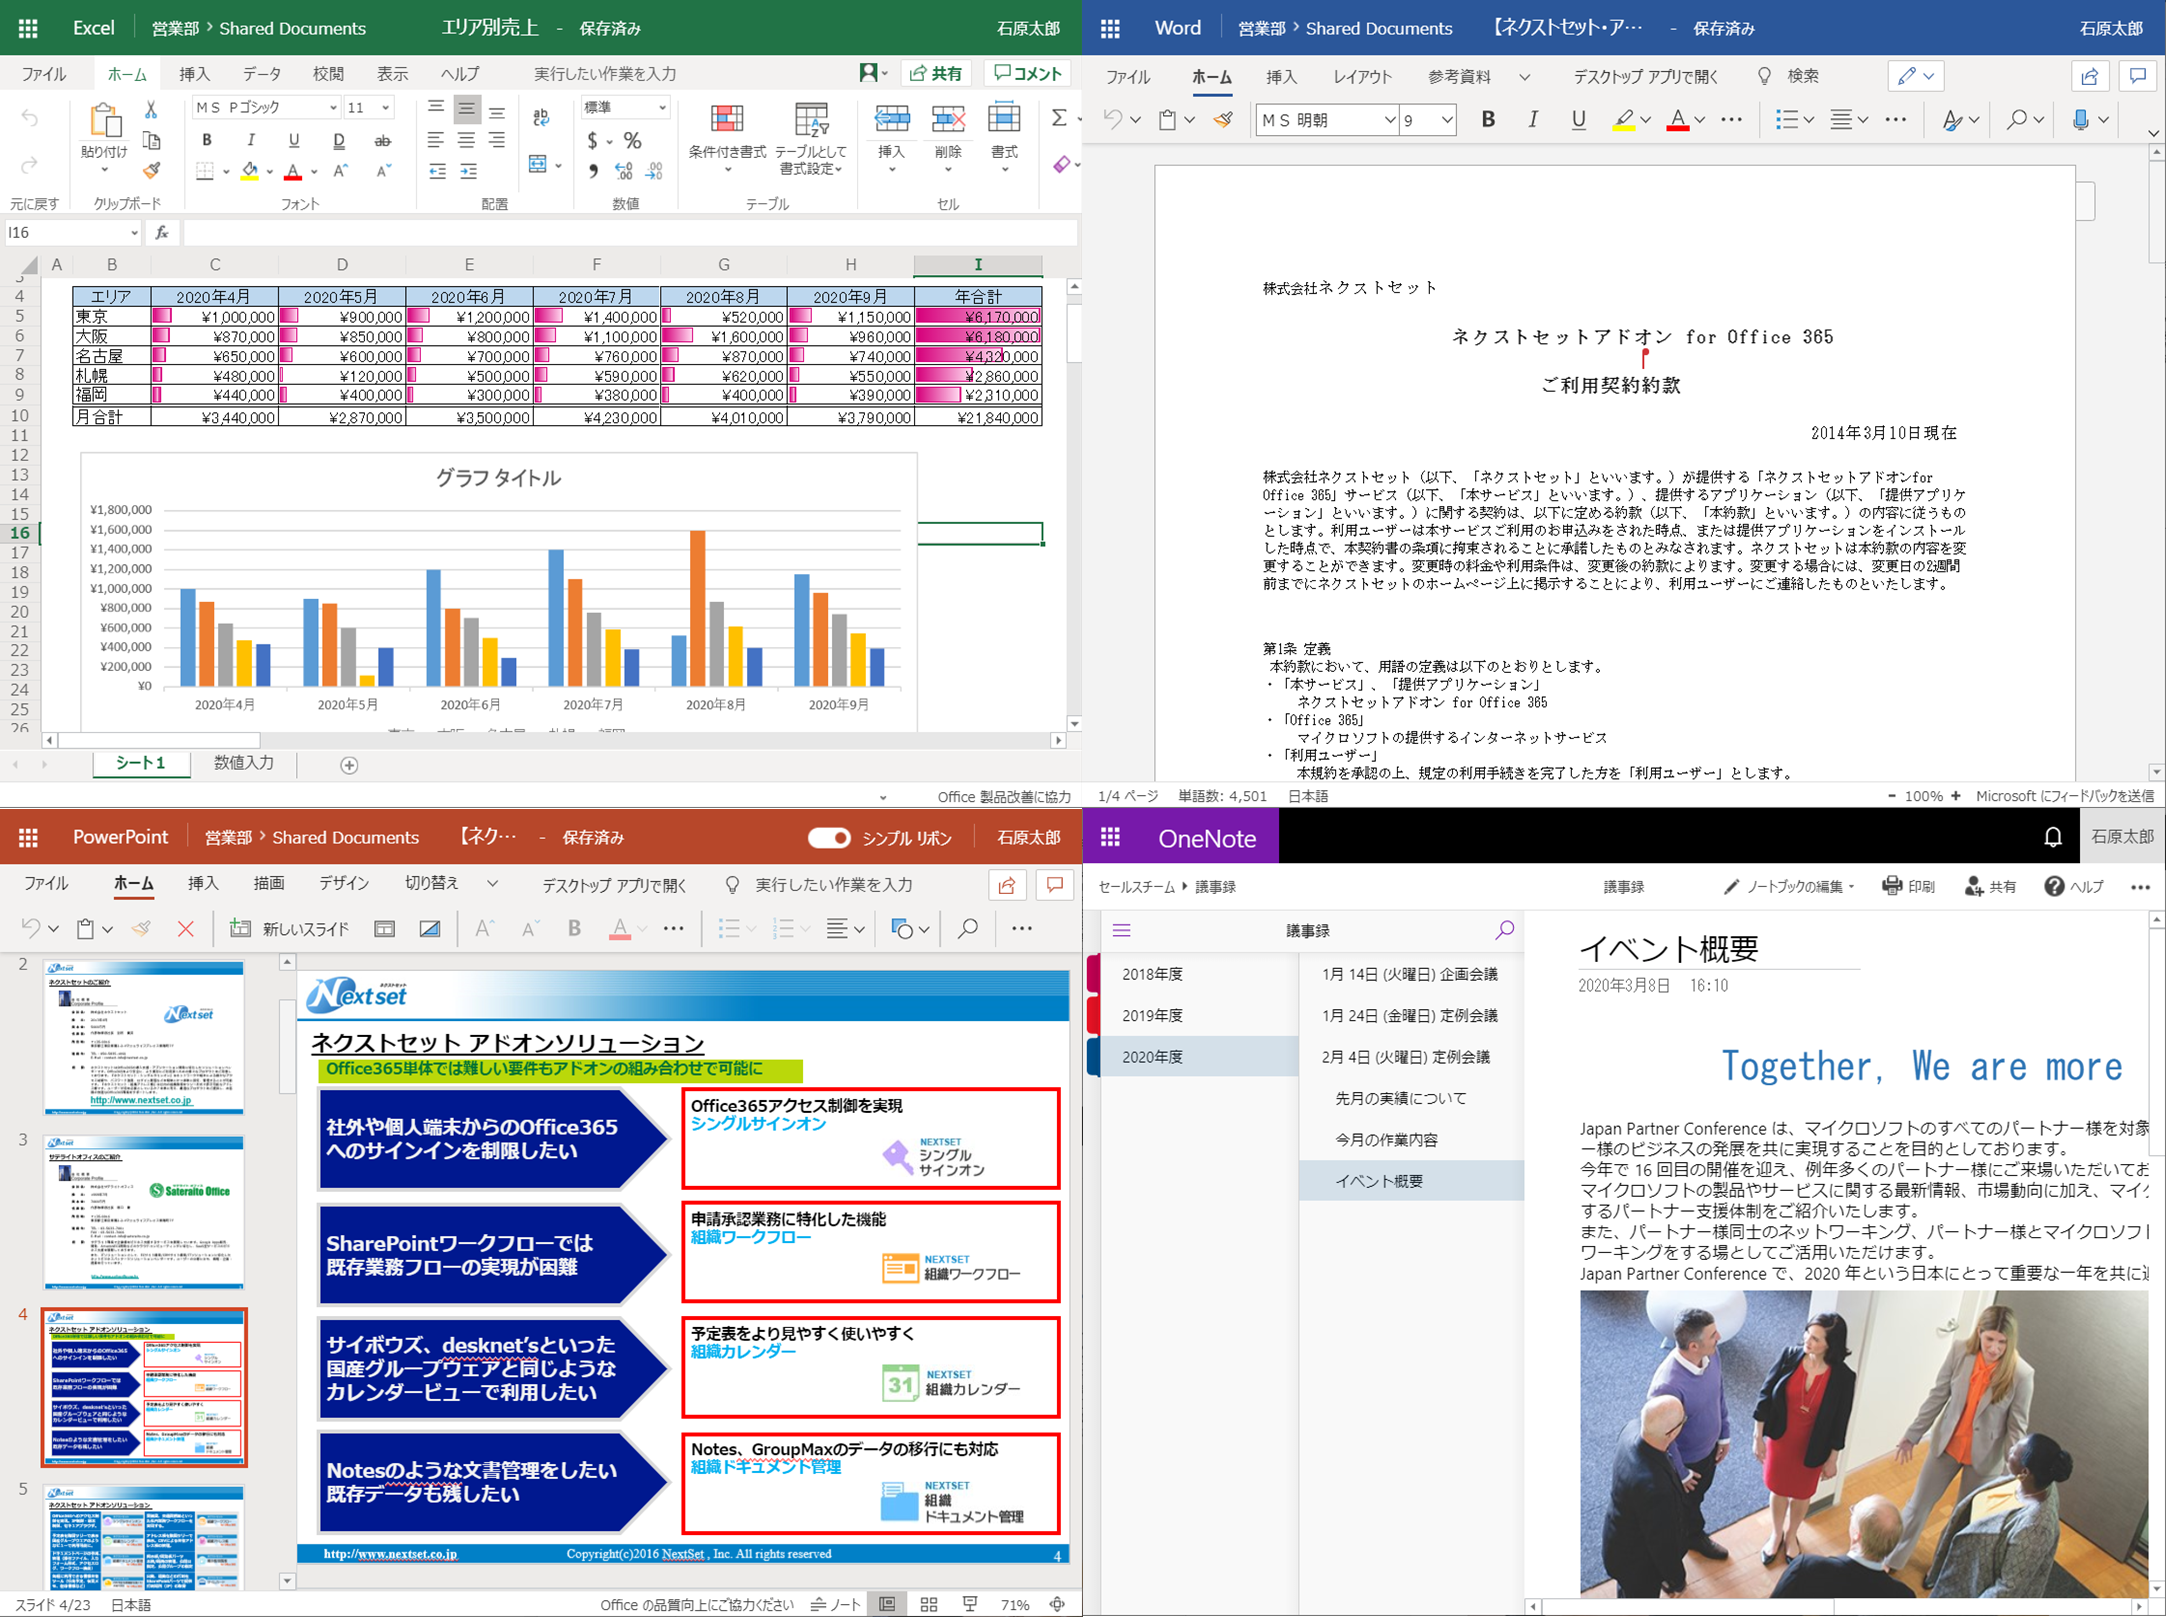
Task: Toggle italic in the Word toolbar
Action: pyautogui.click(x=1533, y=120)
